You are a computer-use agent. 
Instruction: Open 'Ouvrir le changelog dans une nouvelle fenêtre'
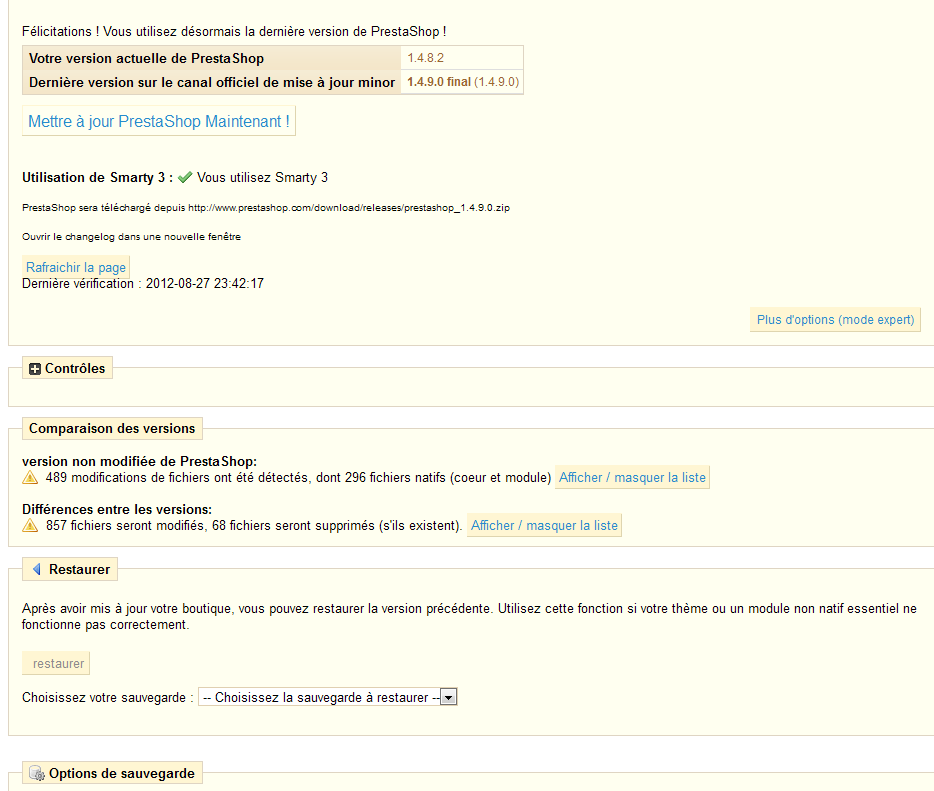point(132,236)
